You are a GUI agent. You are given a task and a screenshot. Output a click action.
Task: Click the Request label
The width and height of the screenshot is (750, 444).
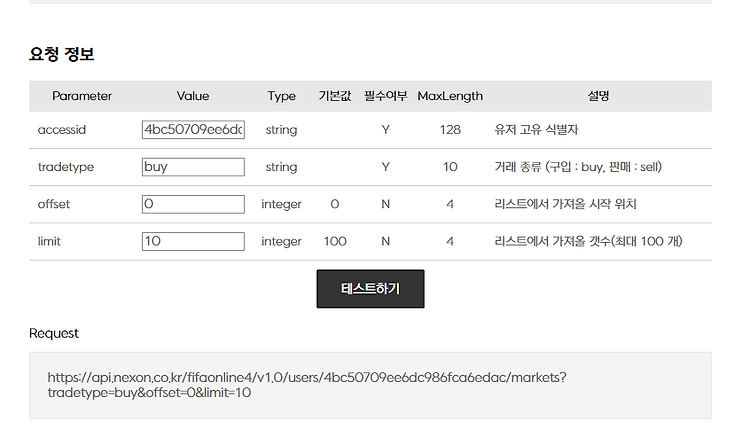[x=54, y=333]
